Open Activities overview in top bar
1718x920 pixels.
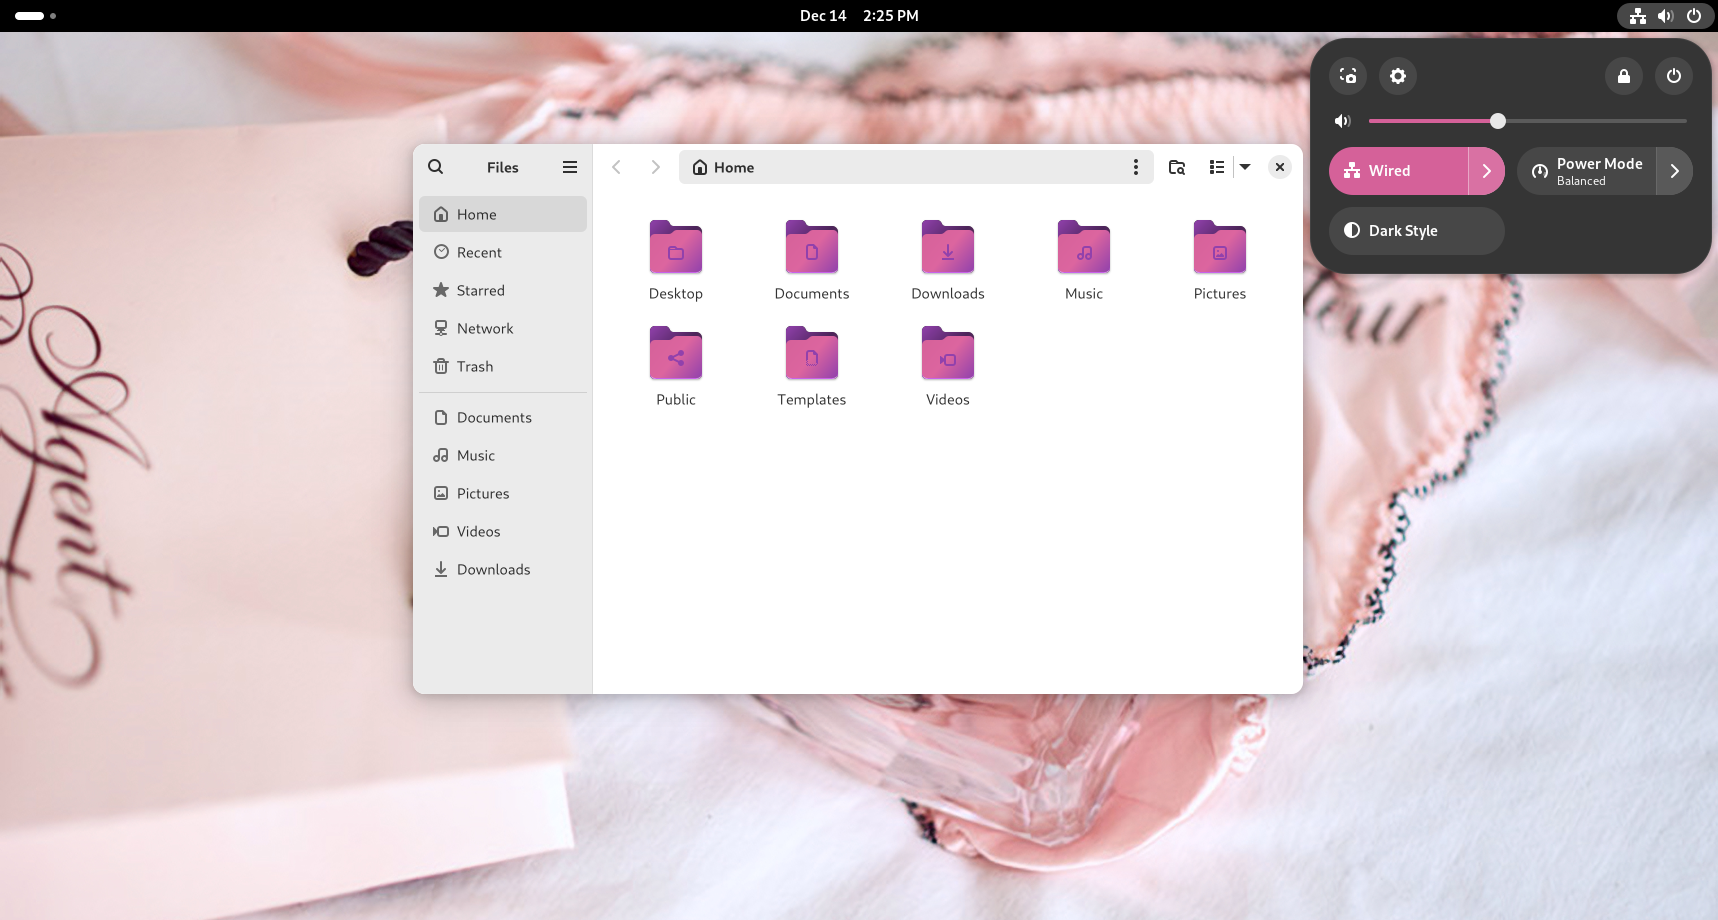(x=36, y=16)
